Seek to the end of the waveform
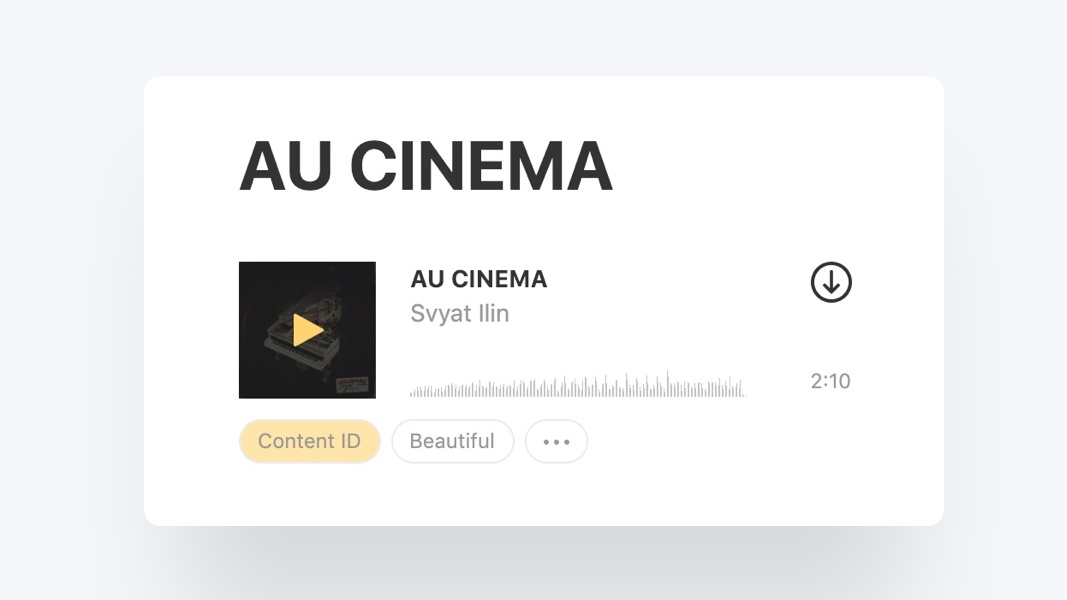Image resolution: width=1067 pixels, height=600 pixels. (x=744, y=393)
